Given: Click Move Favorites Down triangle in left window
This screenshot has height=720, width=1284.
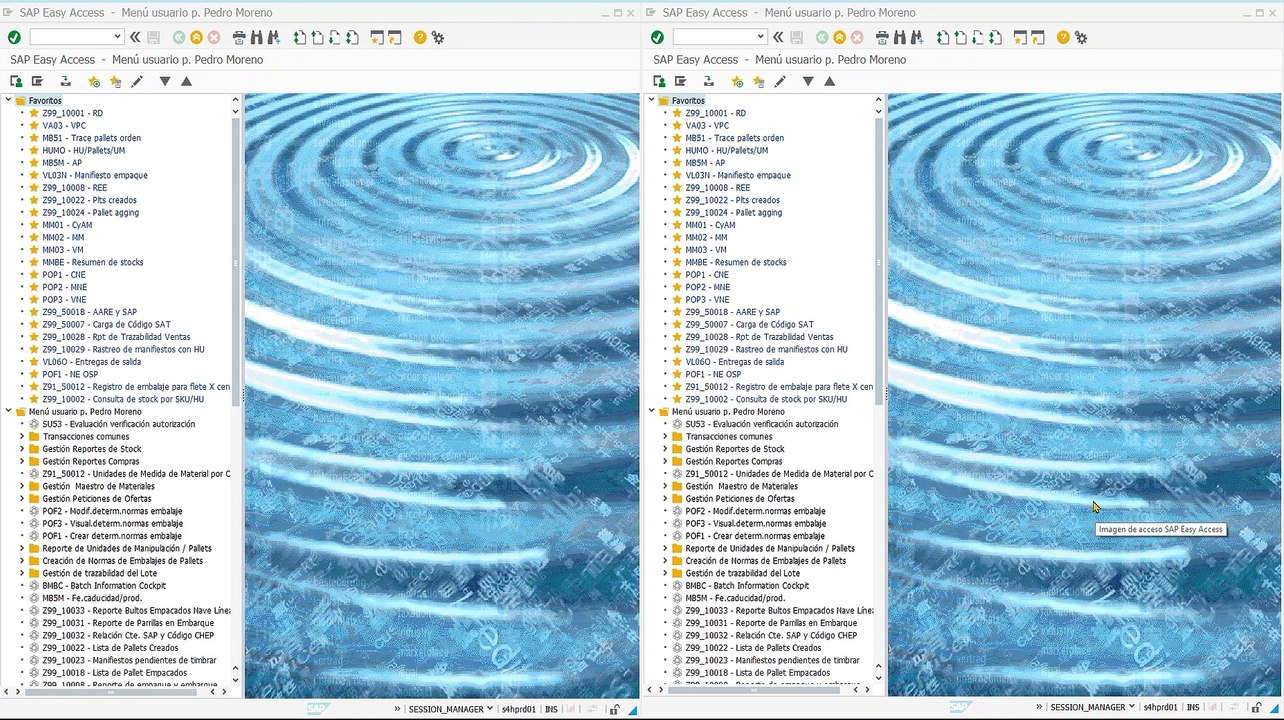Looking at the screenshot, I should point(165,81).
